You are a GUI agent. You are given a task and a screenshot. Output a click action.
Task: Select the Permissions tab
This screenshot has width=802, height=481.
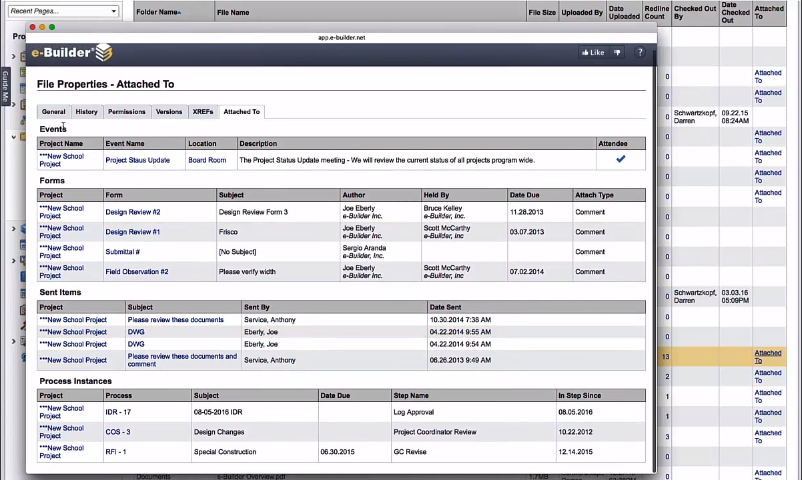point(127,112)
